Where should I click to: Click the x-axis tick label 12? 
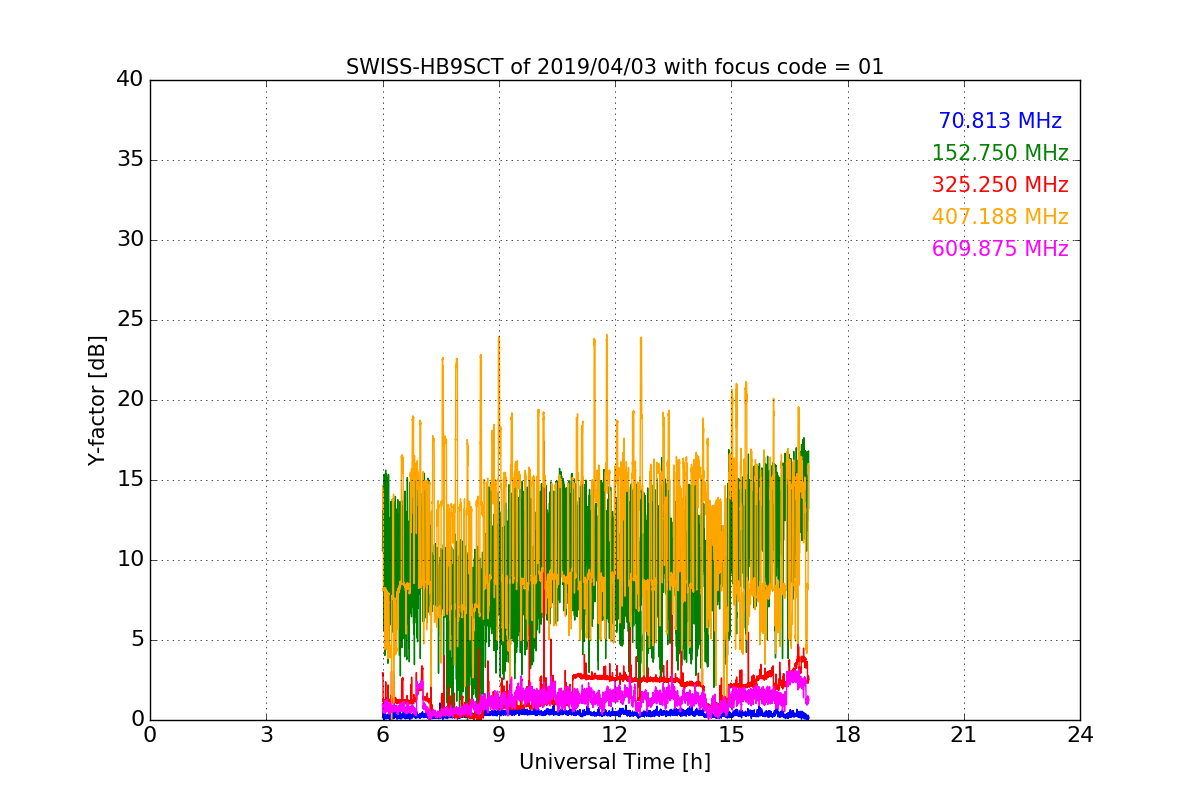[615, 735]
